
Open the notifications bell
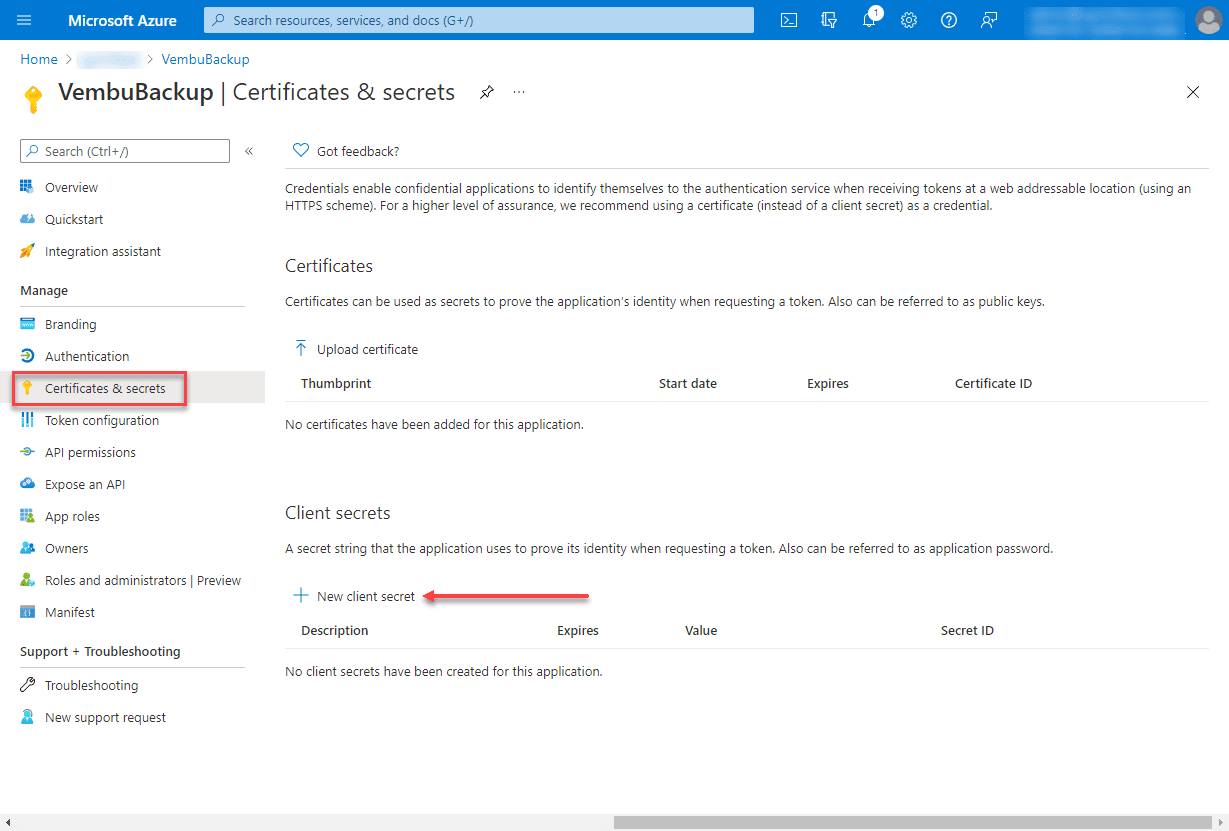[869, 20]
